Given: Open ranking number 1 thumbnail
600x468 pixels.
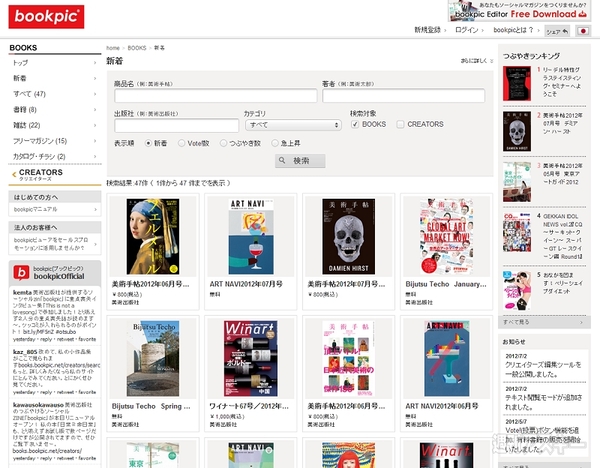Looking at the screenshot, I should point(517,83).
